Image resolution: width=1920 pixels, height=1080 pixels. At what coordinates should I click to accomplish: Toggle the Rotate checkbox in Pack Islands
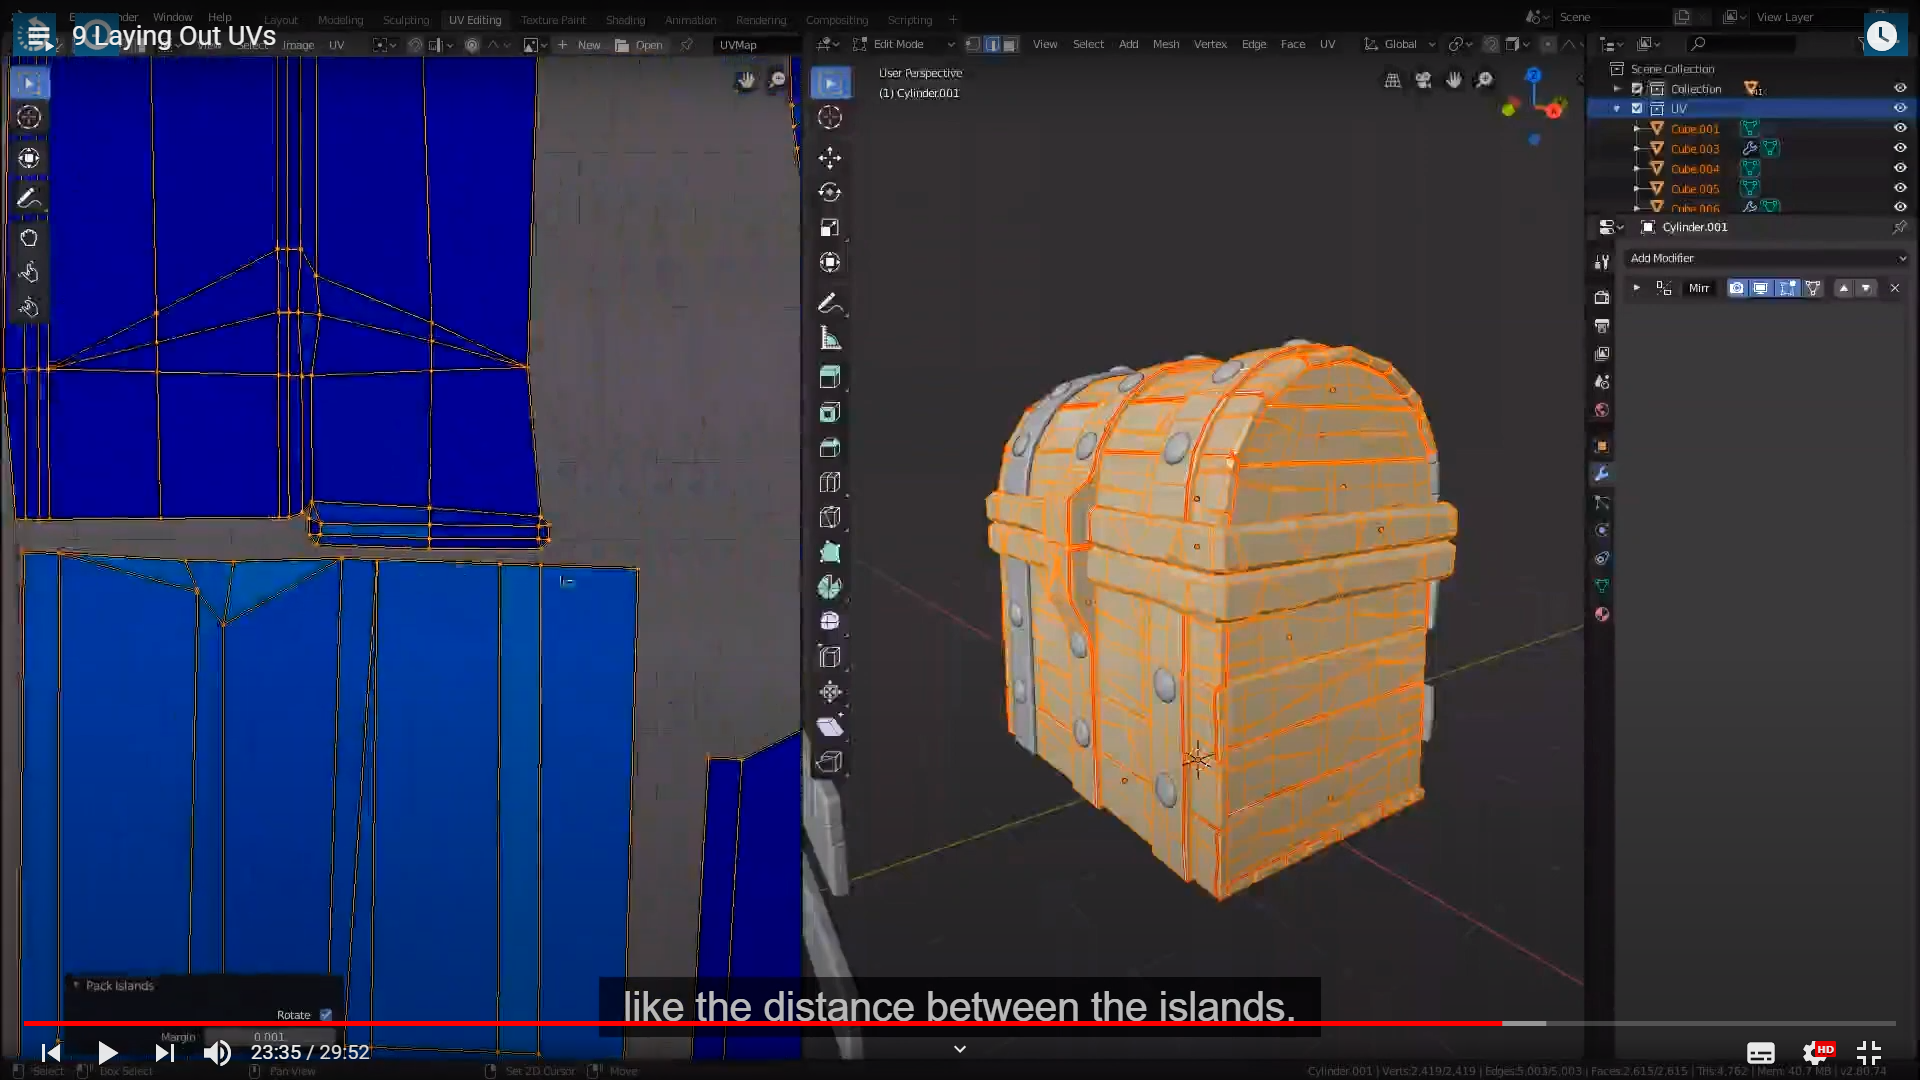[x=326, y=1015]
